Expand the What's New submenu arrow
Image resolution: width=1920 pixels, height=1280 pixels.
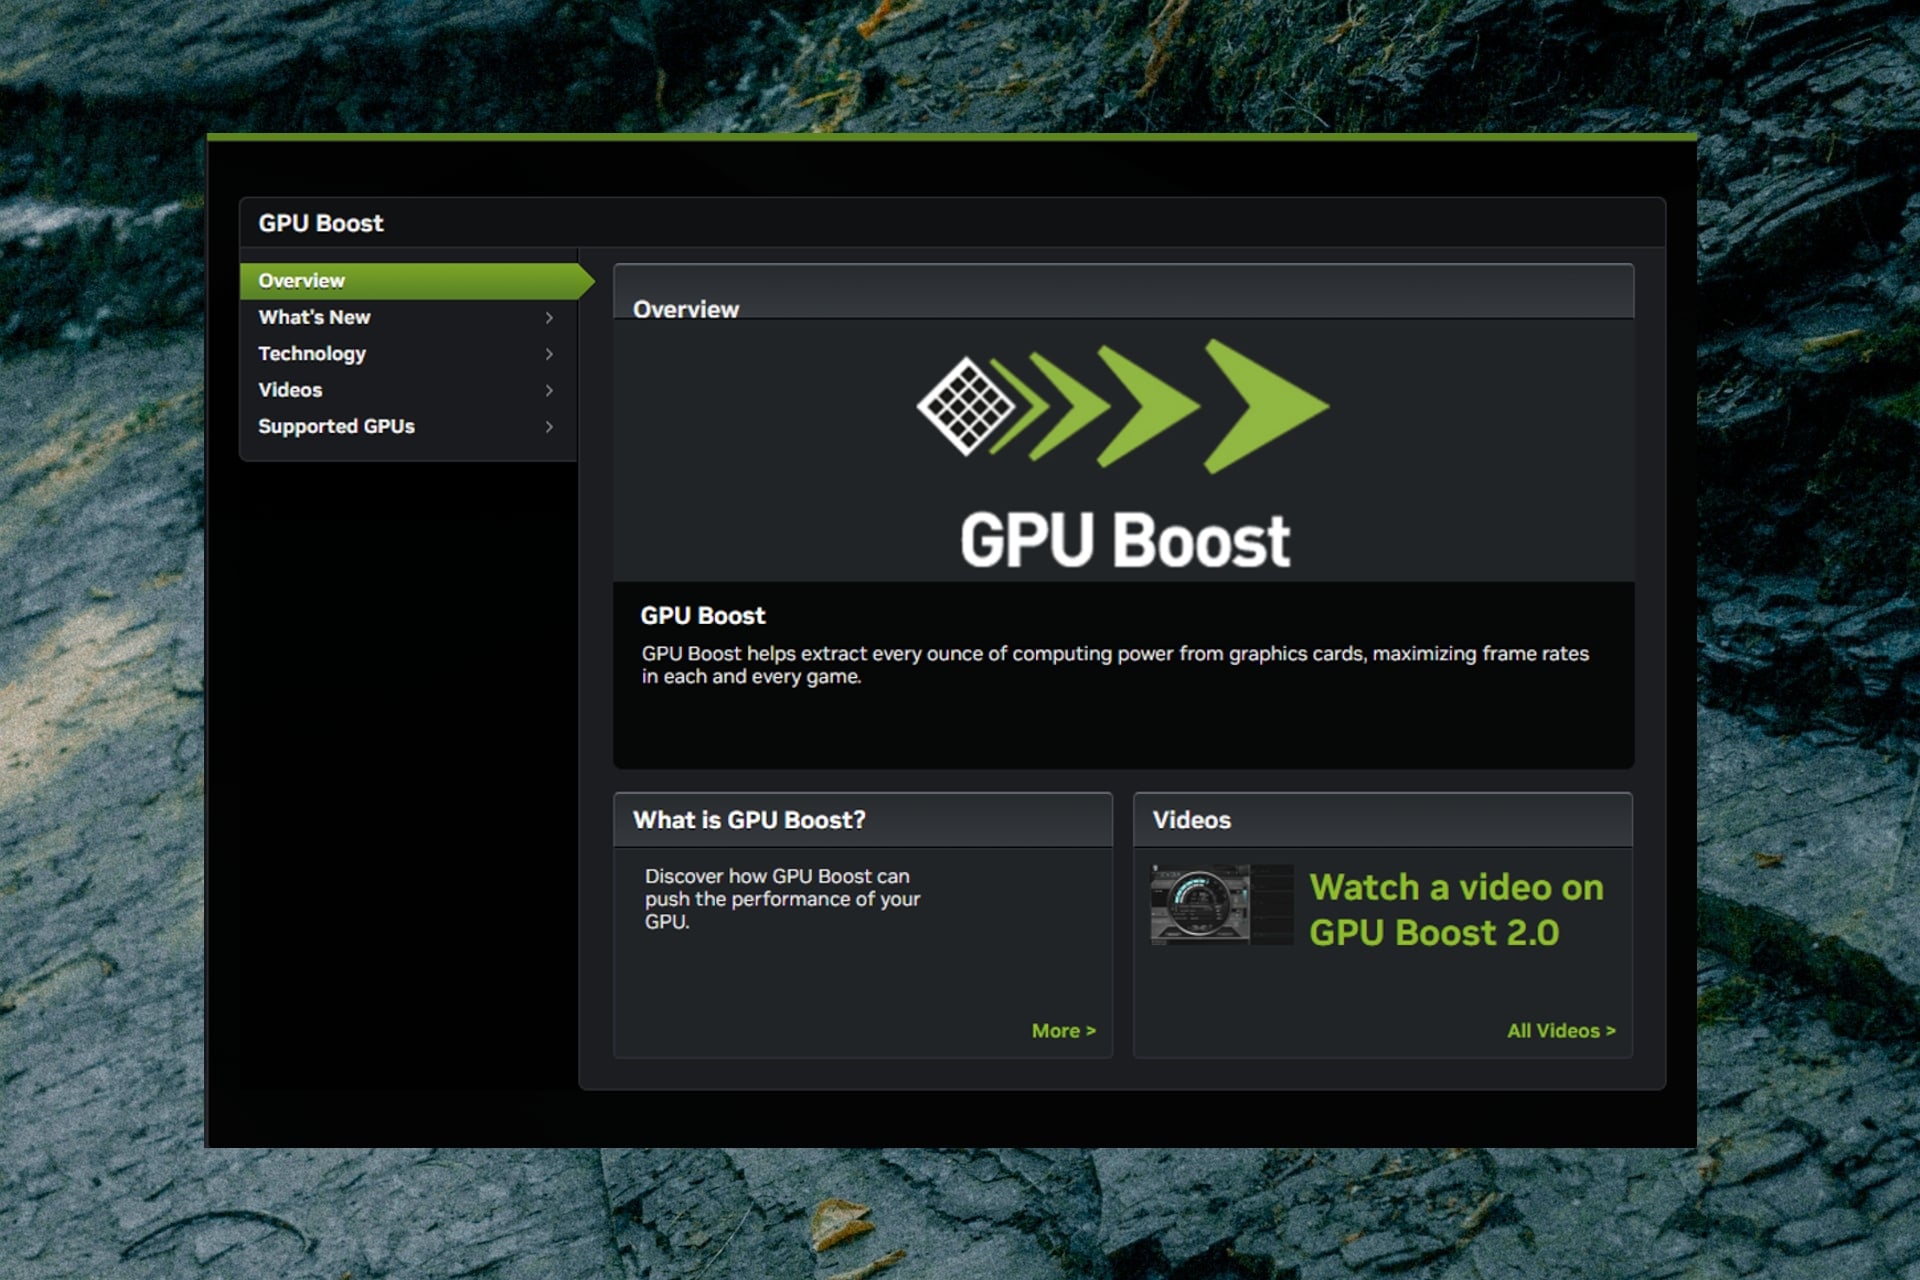(x=549, y=317)
